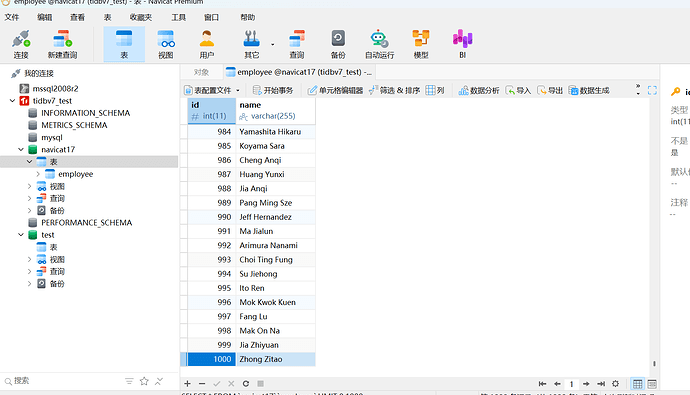The width and height of the screenshot is (690, 395).
Task: Open the Model (模型) toolbar icon
Action: click(x=421, y=44)
